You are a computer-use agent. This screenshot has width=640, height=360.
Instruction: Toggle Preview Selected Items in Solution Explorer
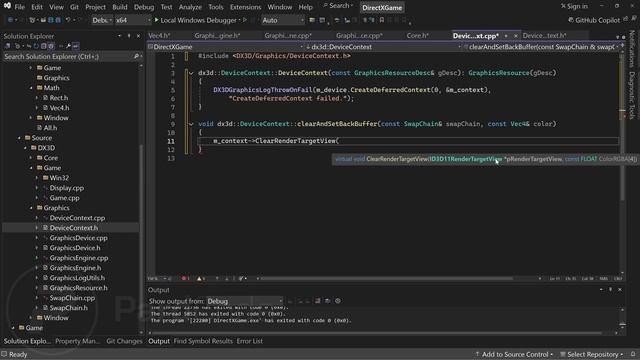76,46
